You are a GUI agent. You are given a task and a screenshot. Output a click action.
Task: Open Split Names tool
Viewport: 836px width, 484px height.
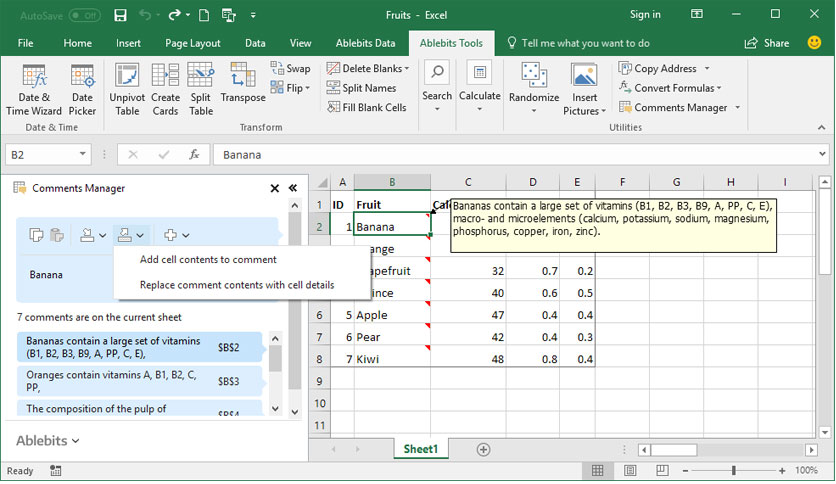(x=361, y=88)
